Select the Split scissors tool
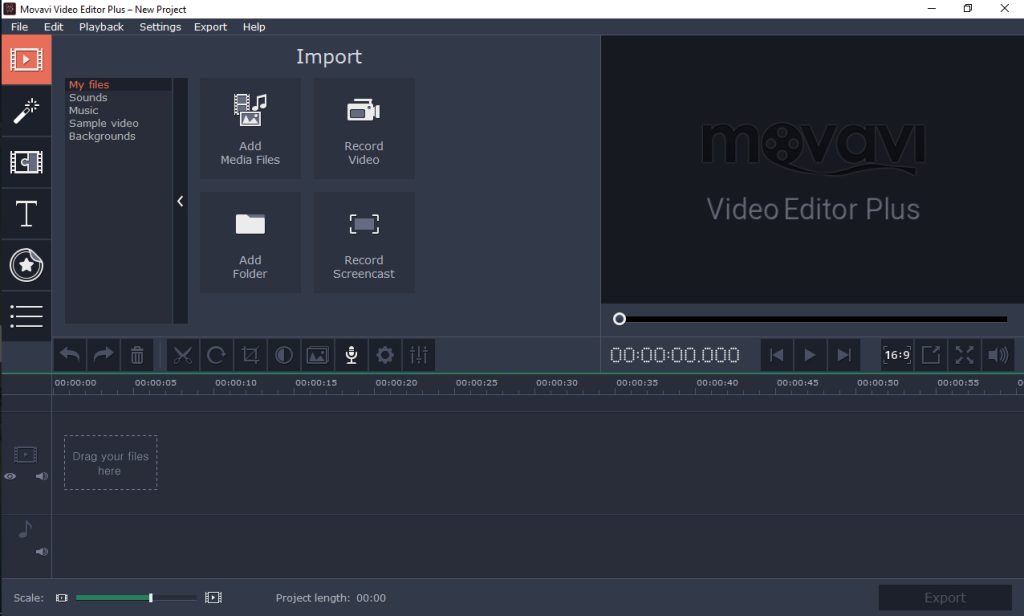The height and width of the screenshot is (616, 1024). (183, 355)
